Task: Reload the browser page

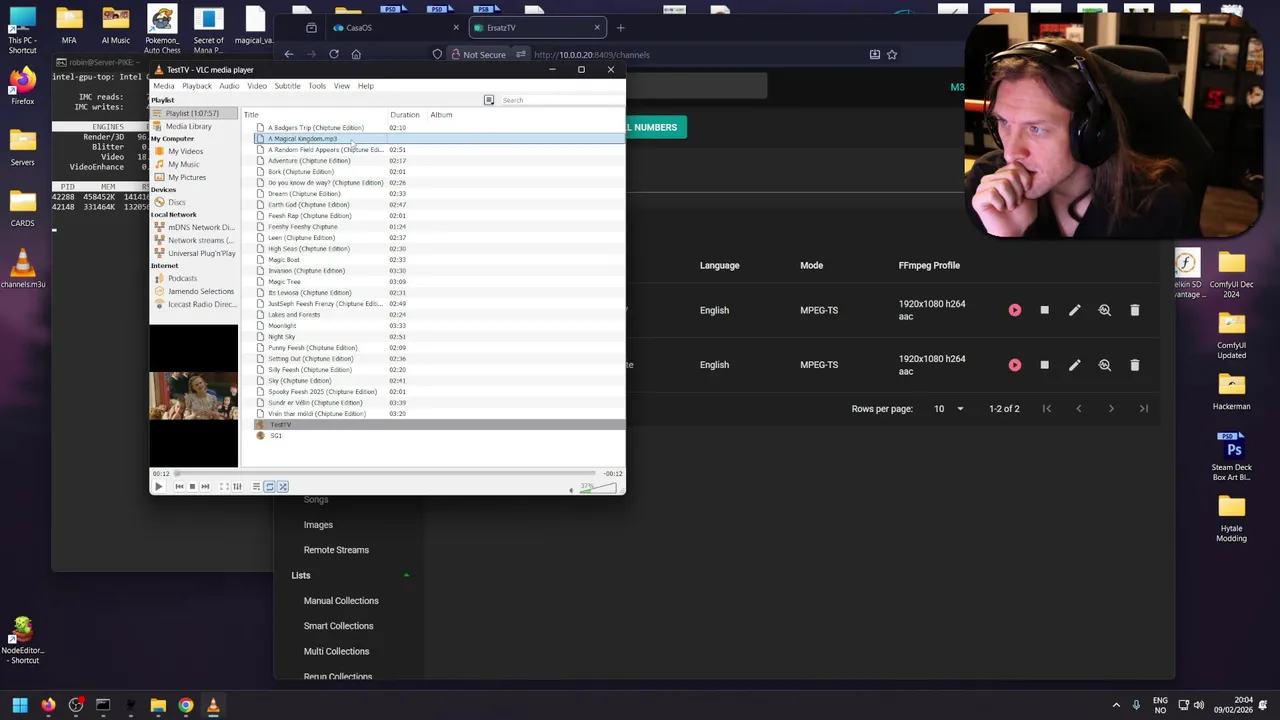Action: coord(334,55)
